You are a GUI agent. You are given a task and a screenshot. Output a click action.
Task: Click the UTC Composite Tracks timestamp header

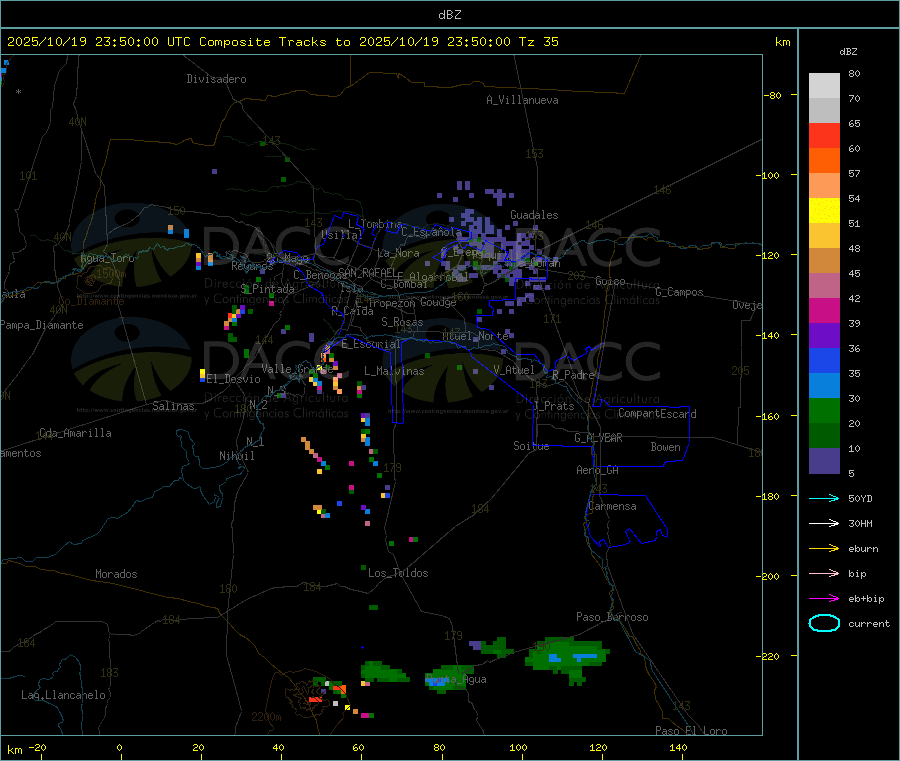coord(282,42)
